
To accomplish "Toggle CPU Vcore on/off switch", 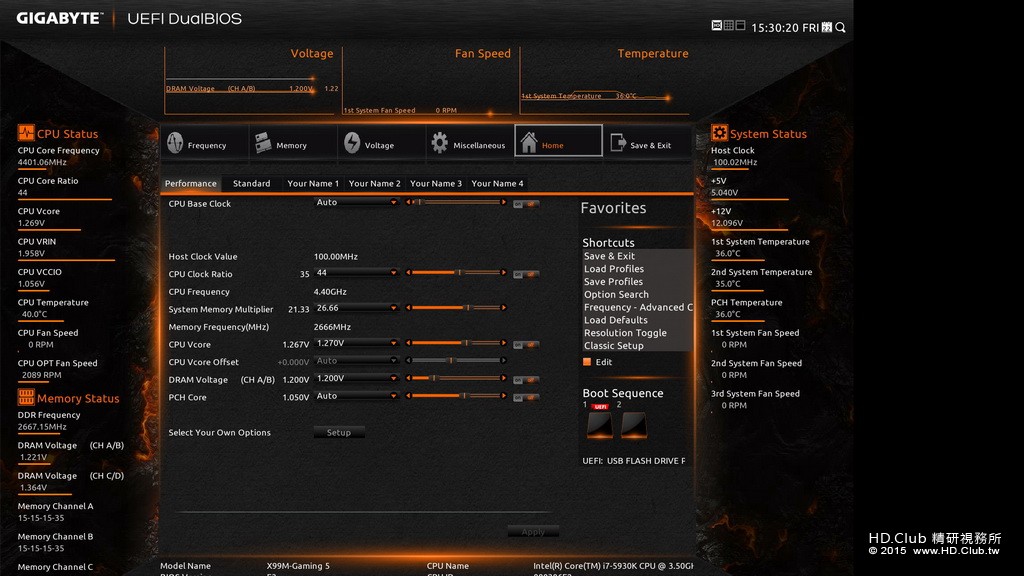I will click(526, 345).
